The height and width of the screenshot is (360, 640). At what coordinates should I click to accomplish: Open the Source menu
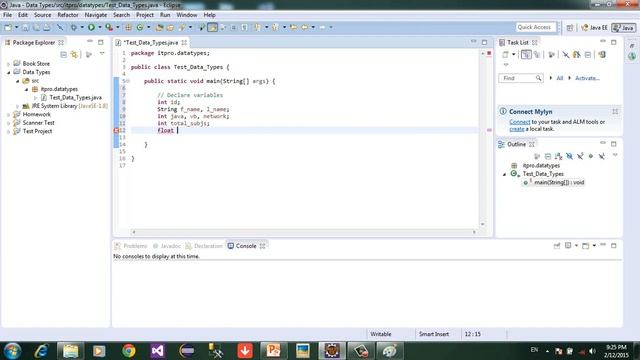point(42,15)
